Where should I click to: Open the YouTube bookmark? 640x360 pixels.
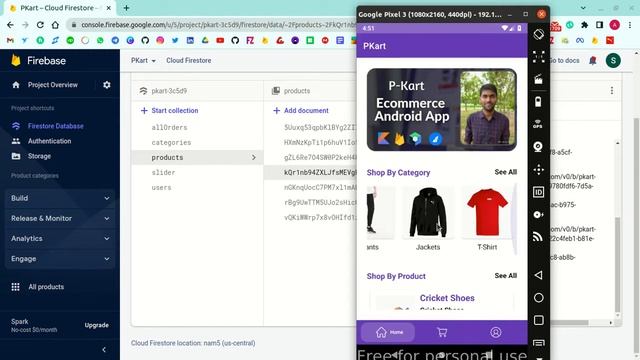pyautogui.click(x=220, y=40)
